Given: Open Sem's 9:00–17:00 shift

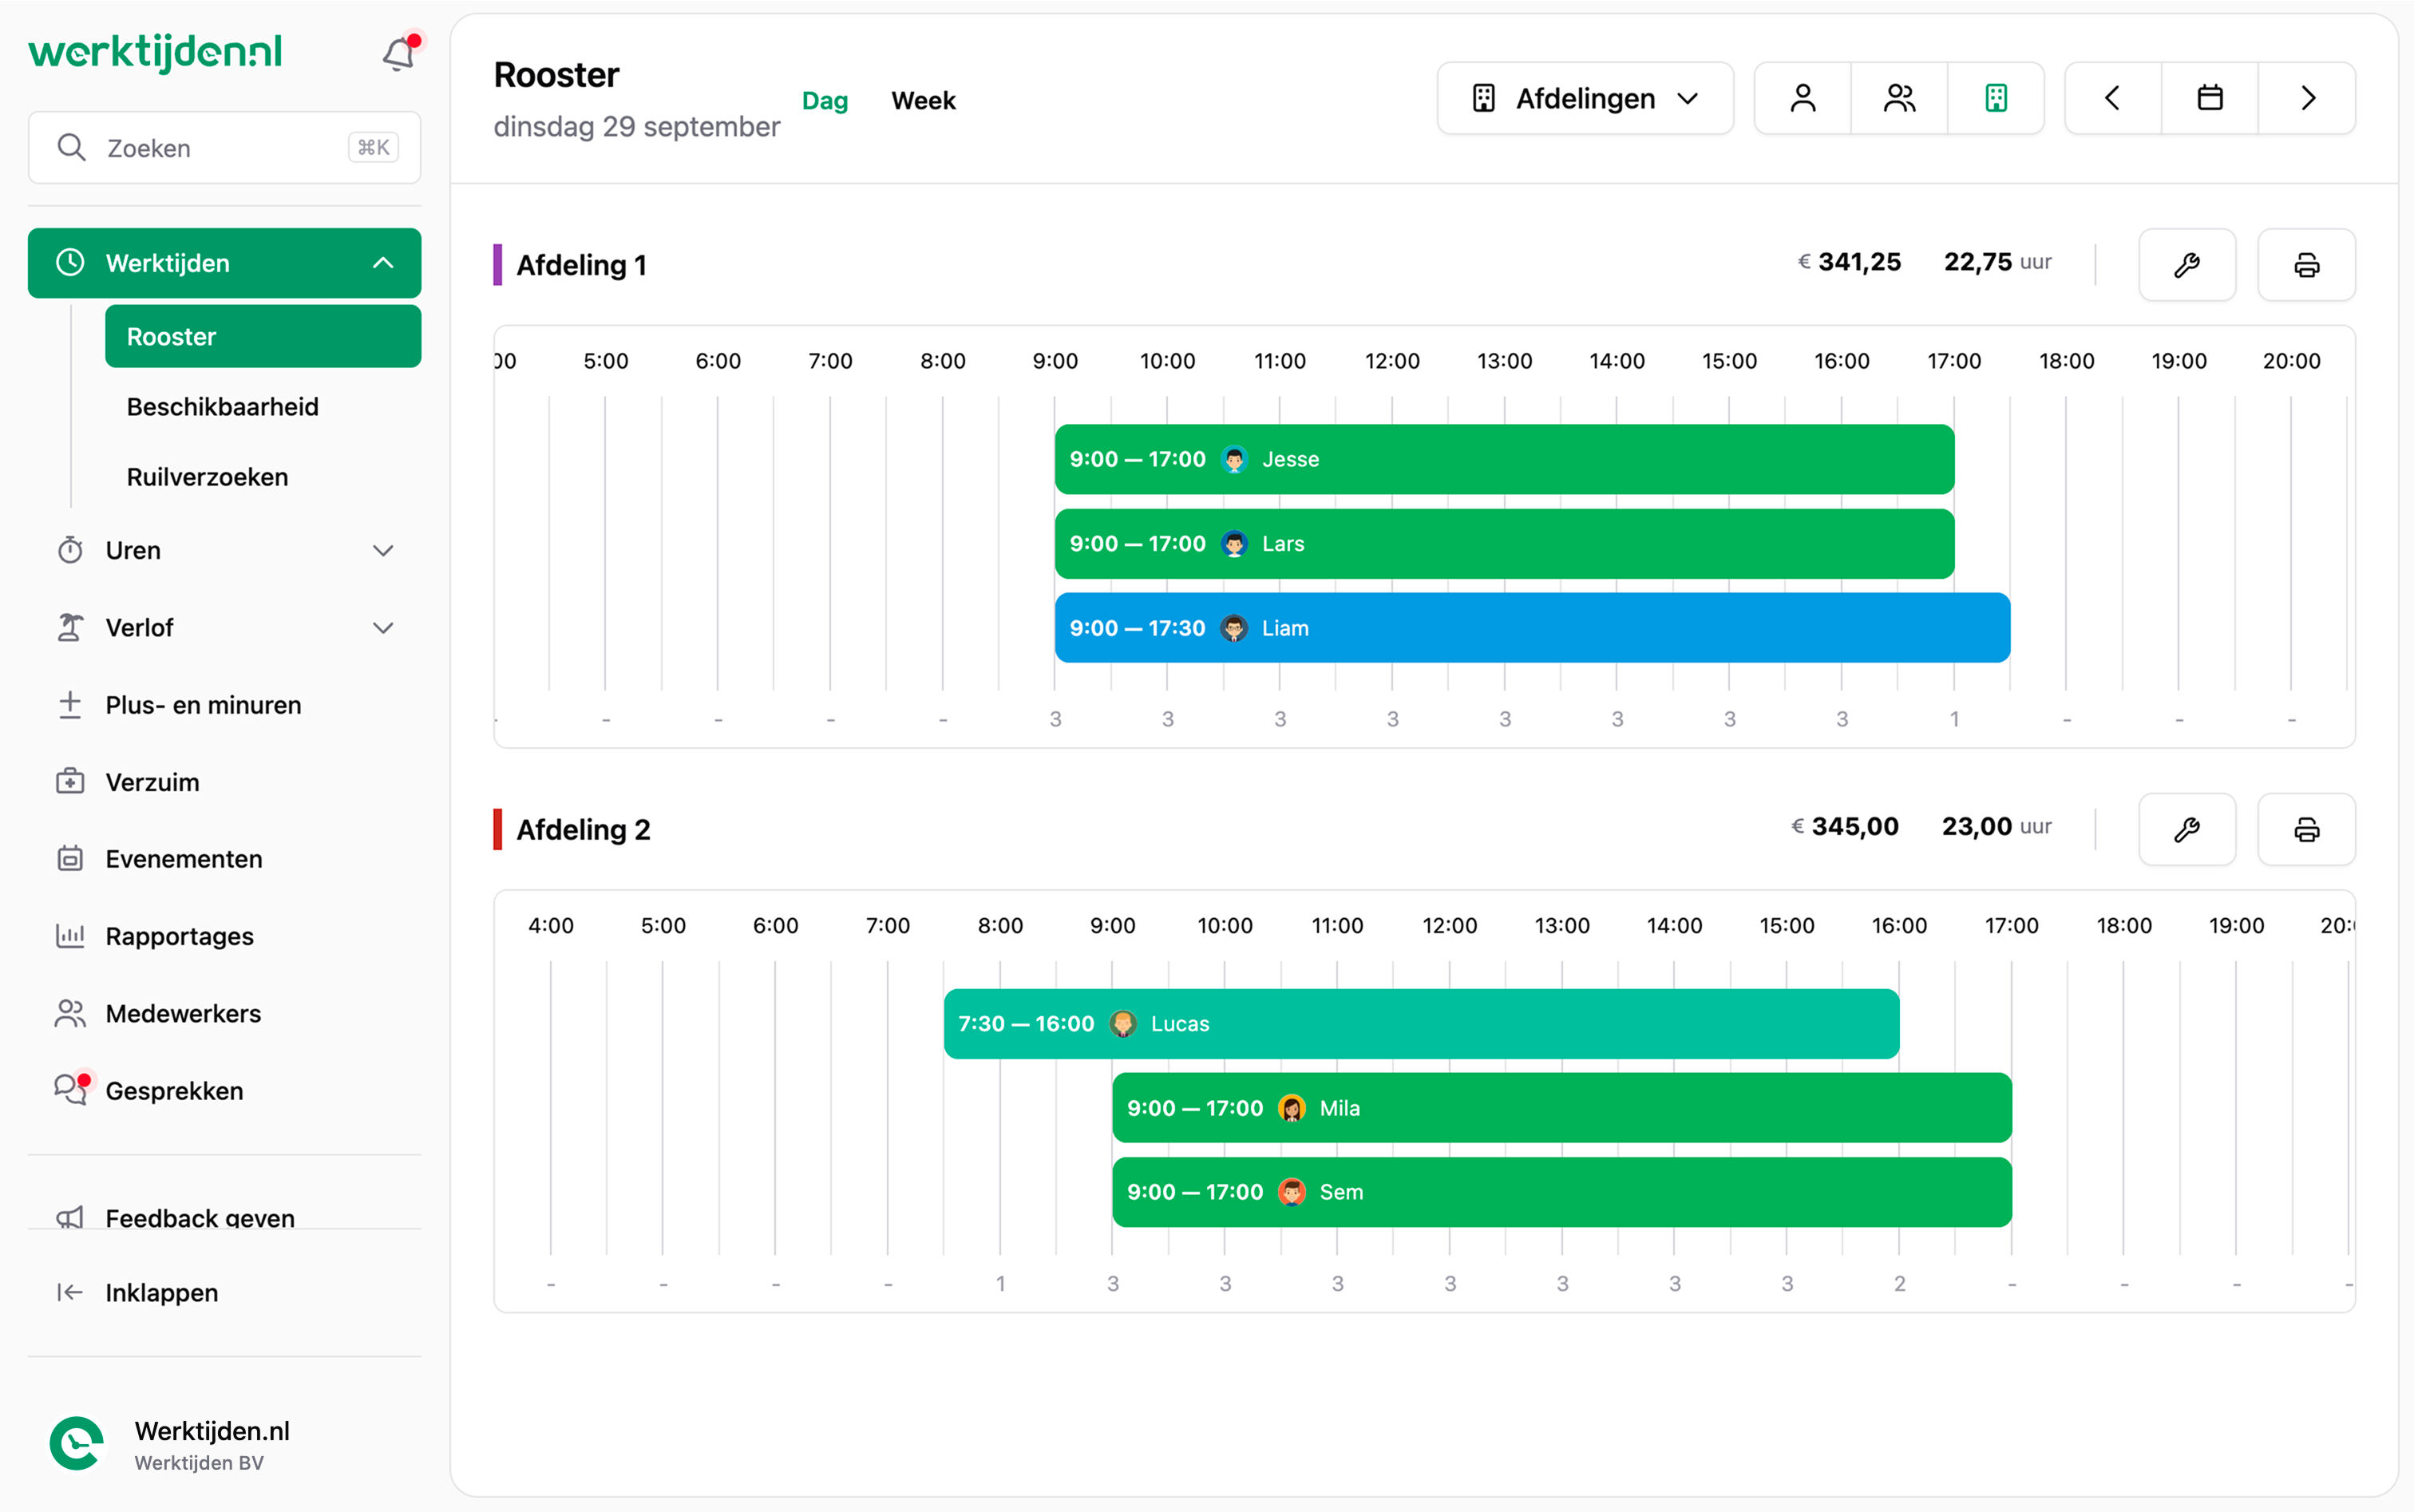Looking at the screenshot, I should tap(1562, 1192).
